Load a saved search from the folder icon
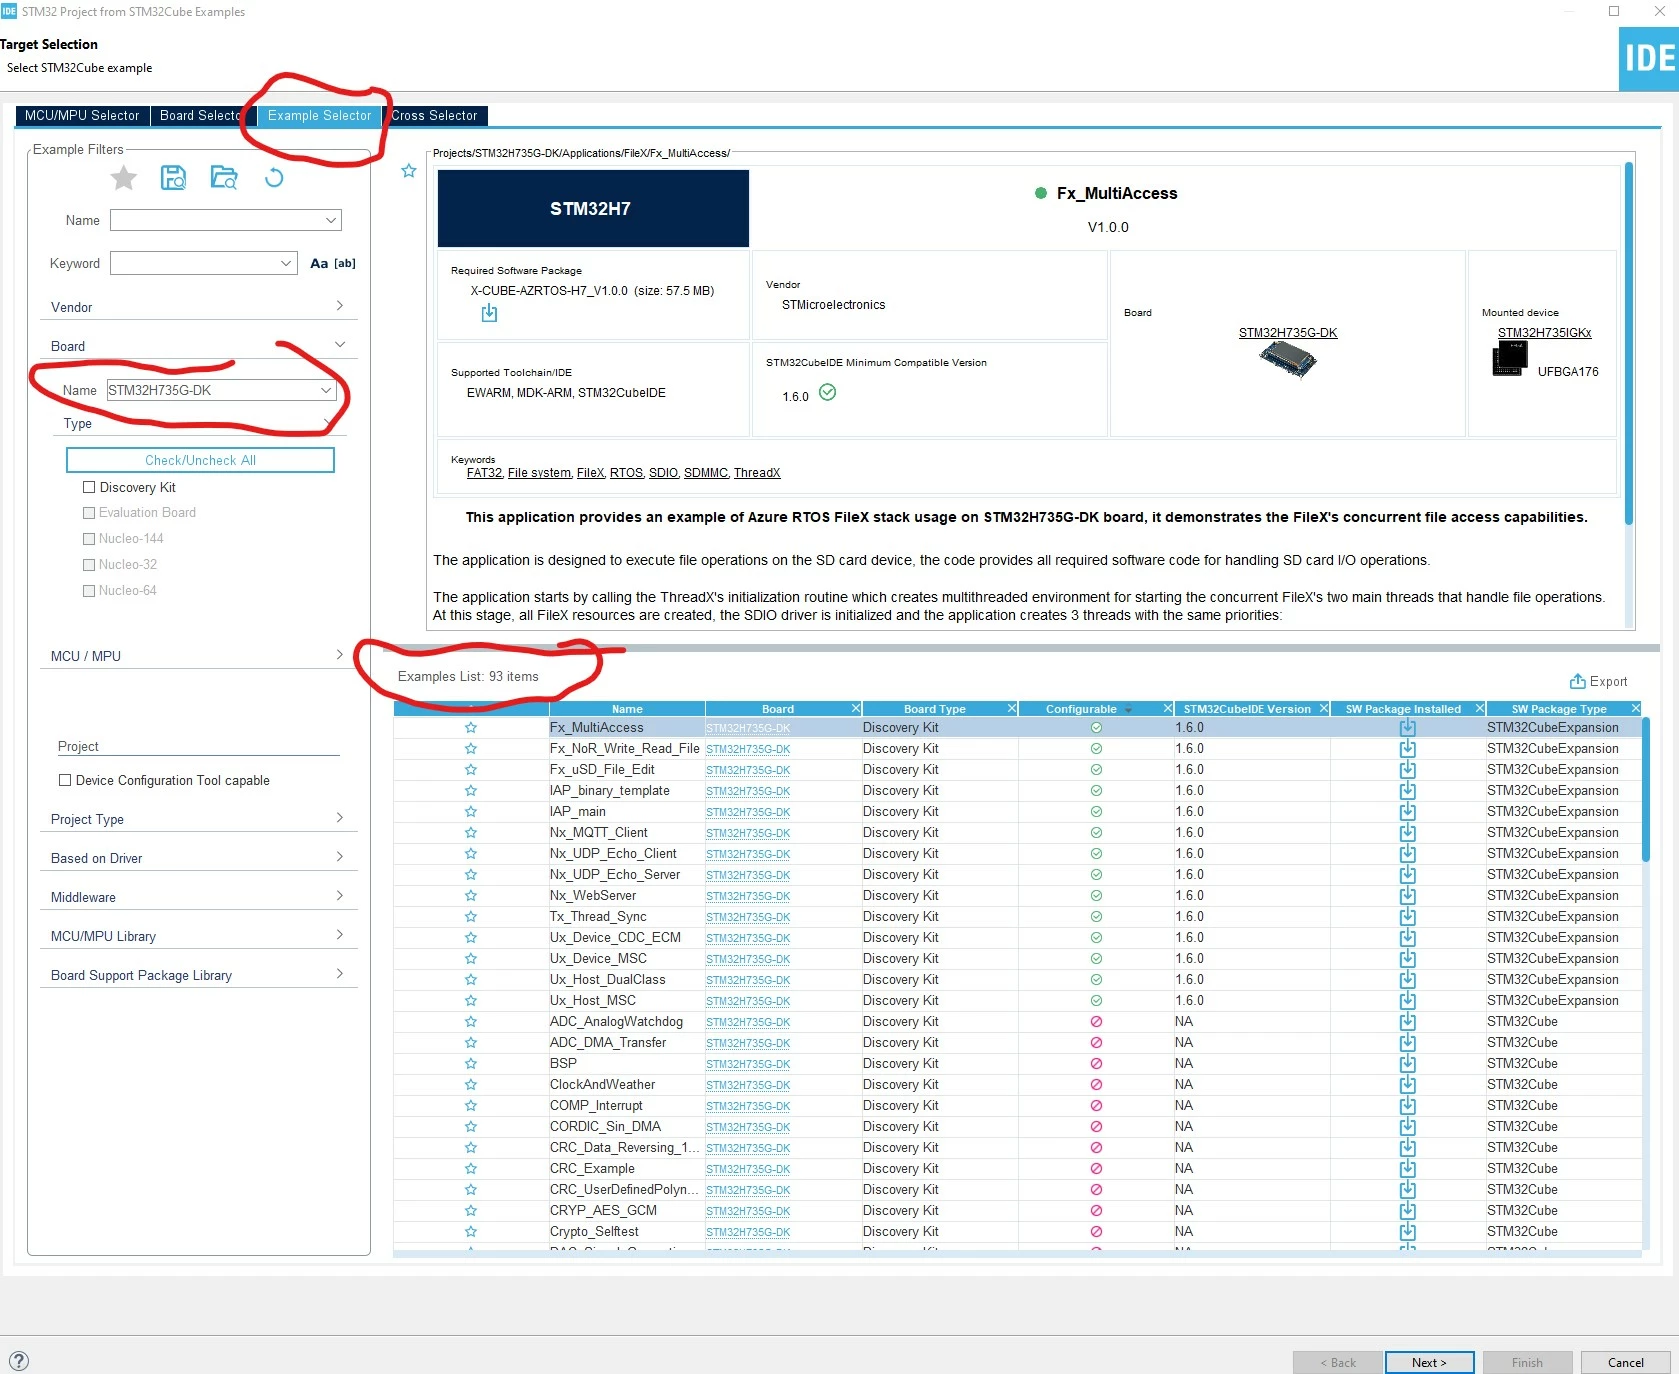 224,178
